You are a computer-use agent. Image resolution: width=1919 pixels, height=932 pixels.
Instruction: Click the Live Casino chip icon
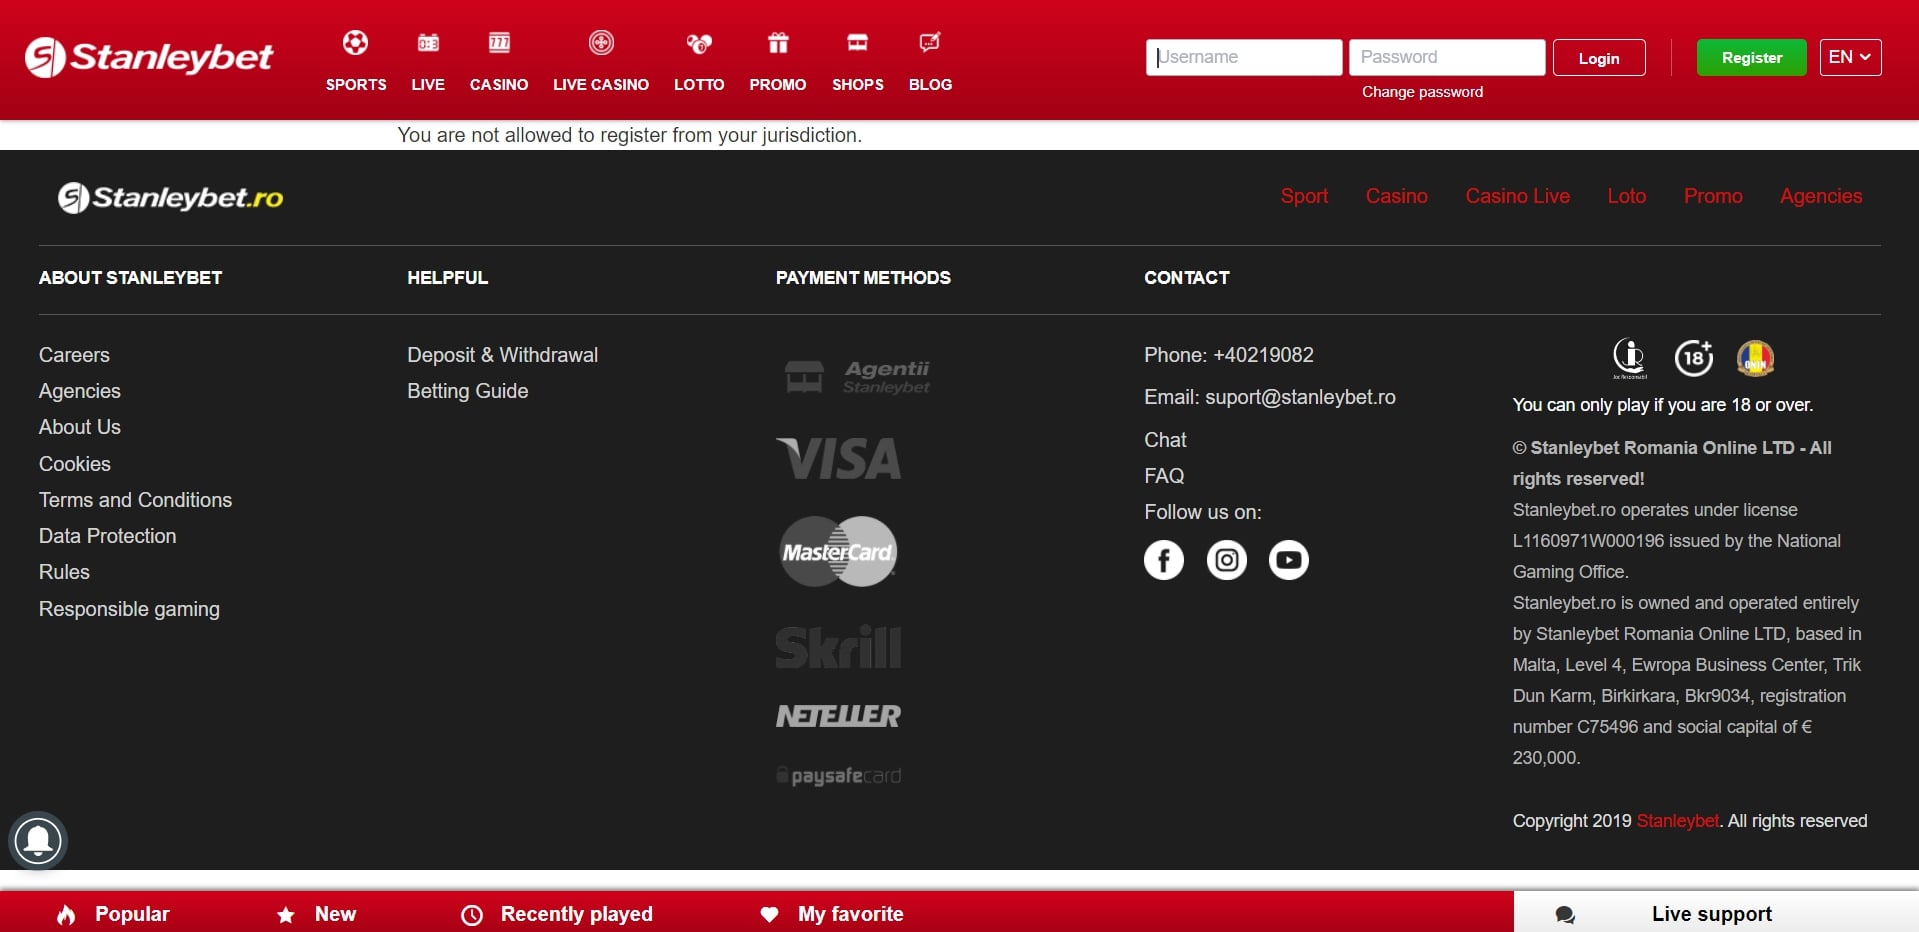tap(601, 42)
